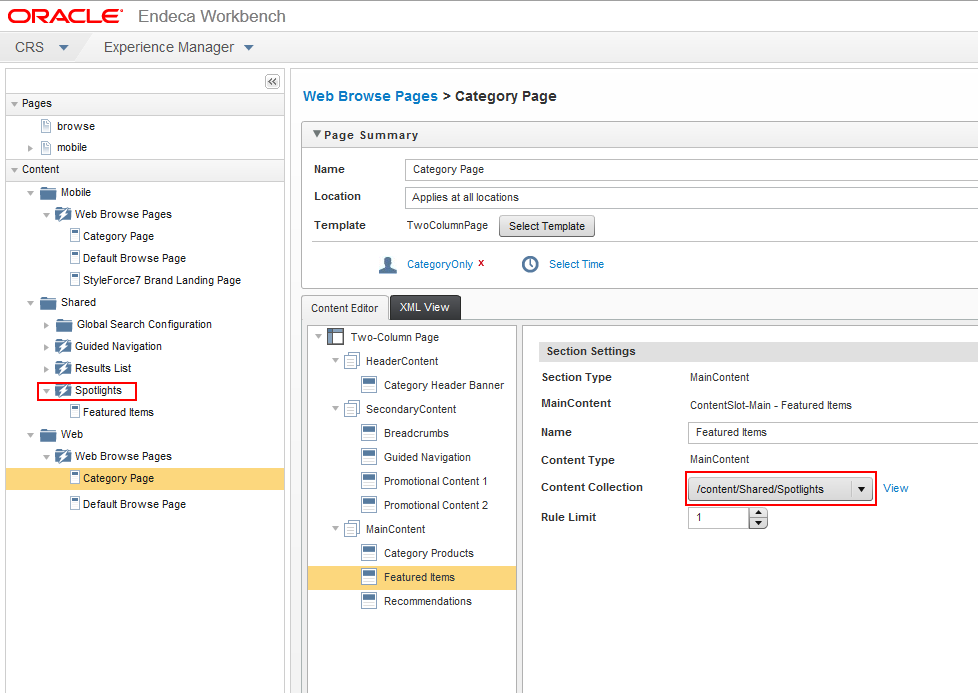Click the Select Template button
The height and width of the screenshot is (693, 978).
click(x=547, y=226)
